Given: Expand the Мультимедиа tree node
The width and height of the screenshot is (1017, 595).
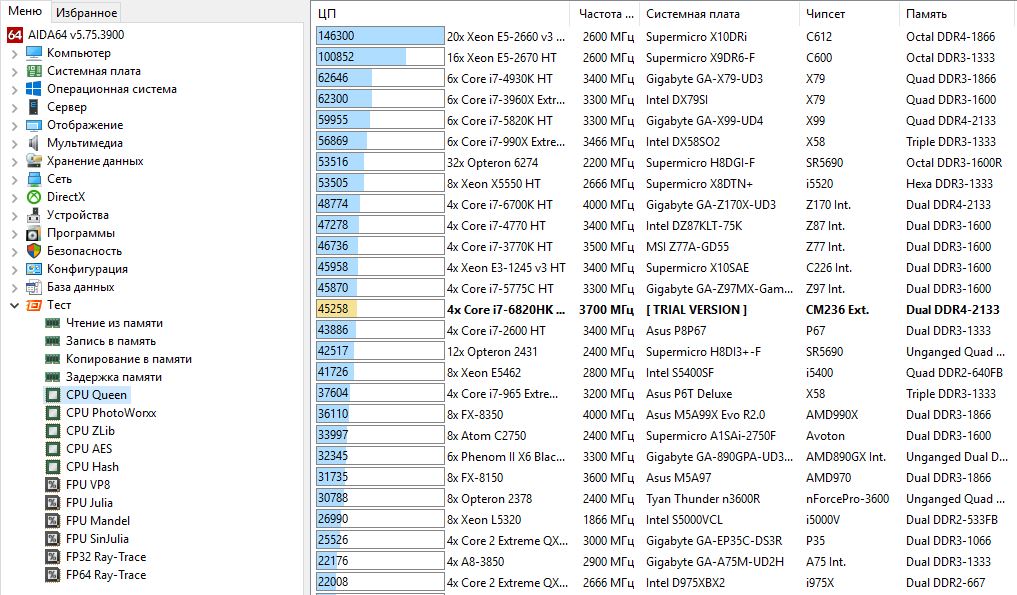Looking at the screenshot, I should 14,143.
